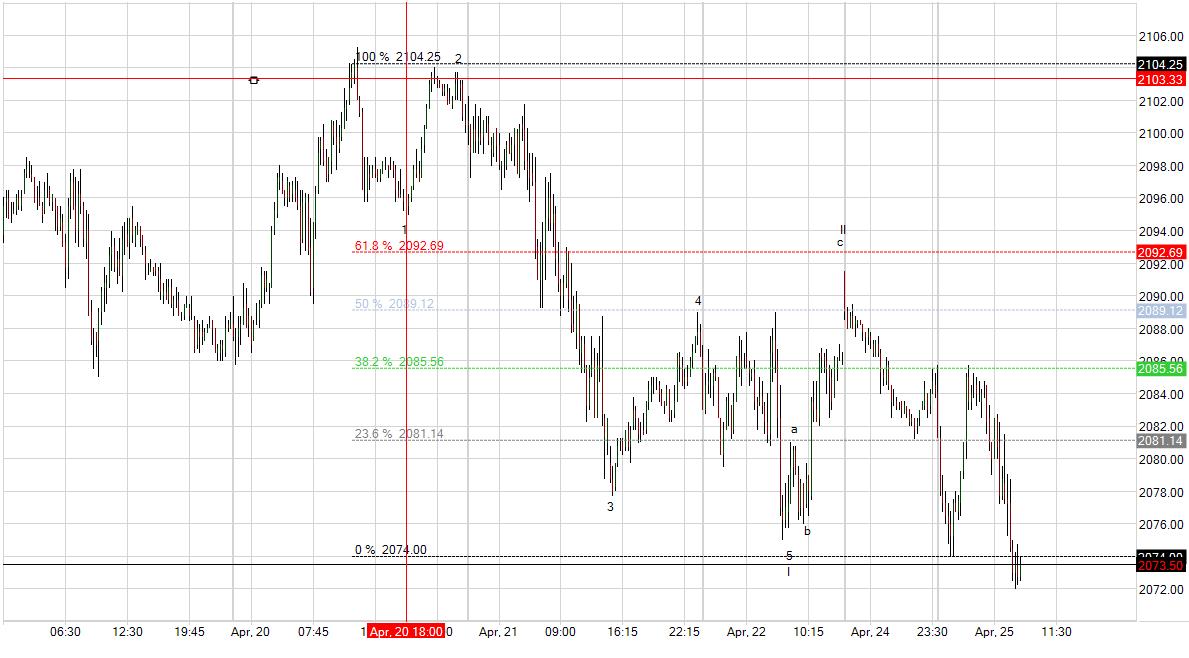Click the 09:00 time axis label
The height and width of the screenshot is (658, 1189).
[560, 632]
